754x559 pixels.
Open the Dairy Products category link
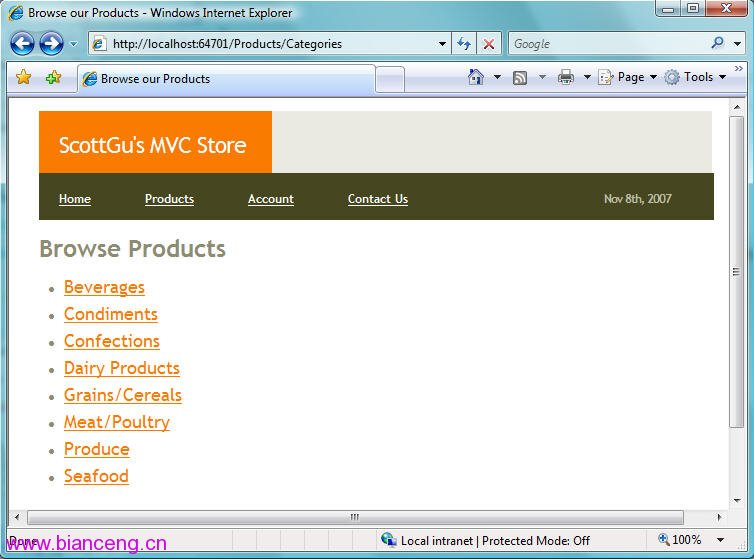[x=122, y=368]
